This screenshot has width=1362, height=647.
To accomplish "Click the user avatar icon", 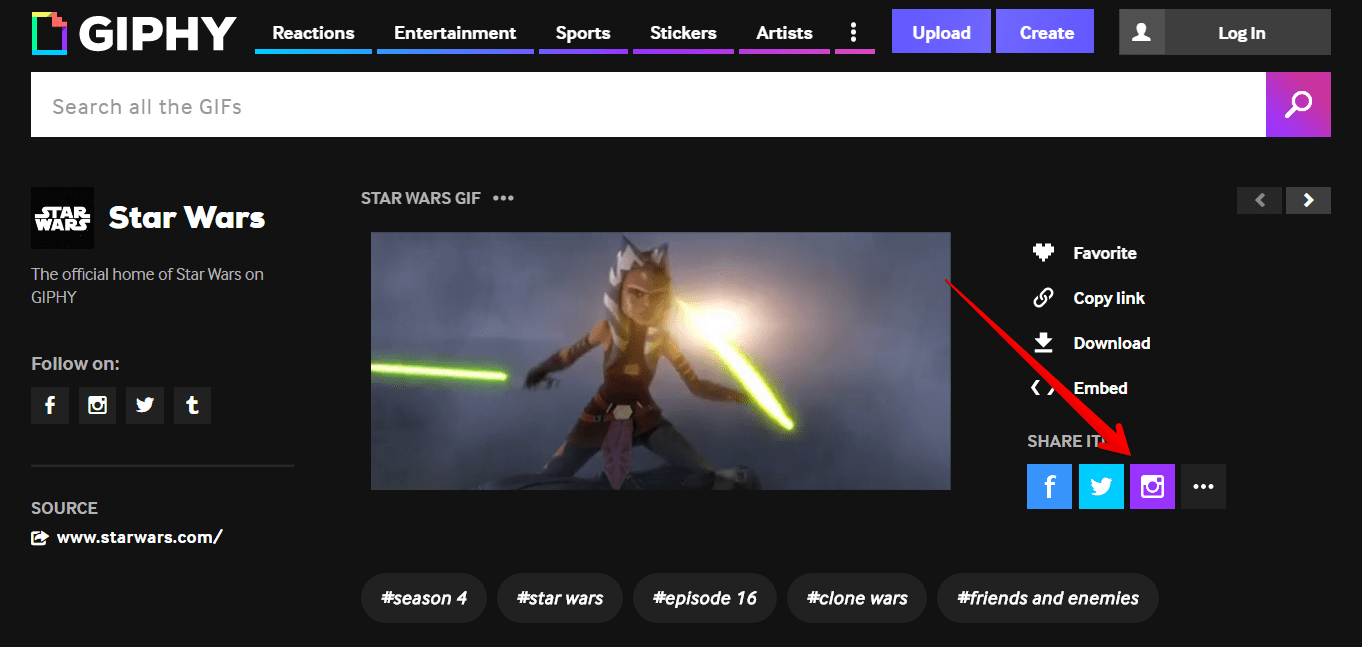I will click(x=1142, y=32).
